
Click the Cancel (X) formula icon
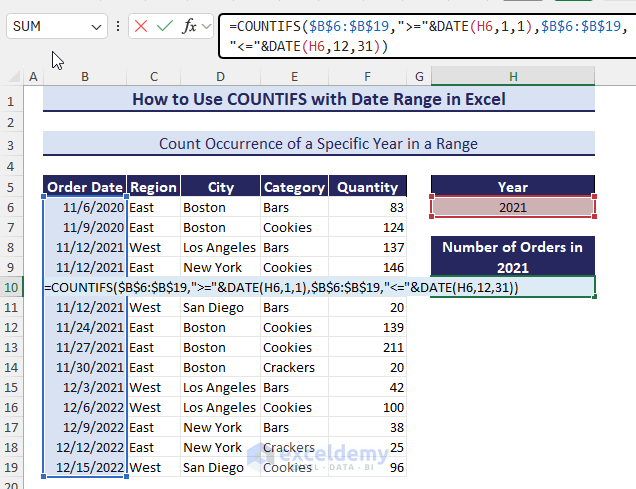141,26
